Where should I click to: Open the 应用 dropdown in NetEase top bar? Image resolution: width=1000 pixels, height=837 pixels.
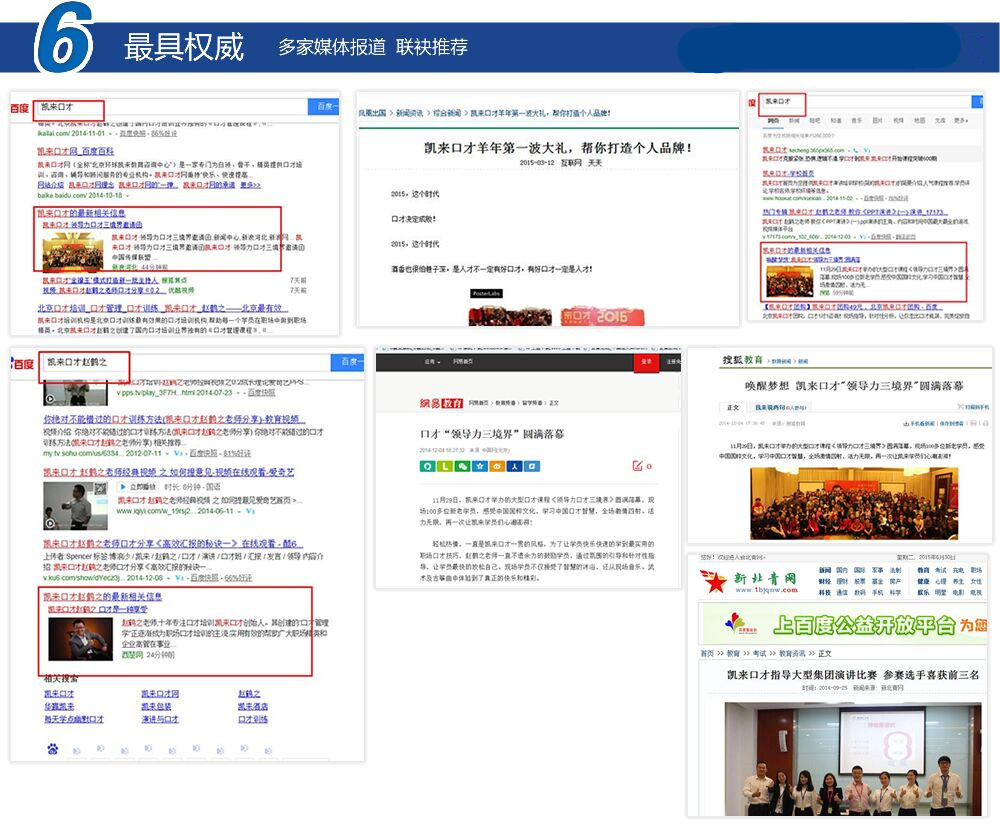(x=431, y=362)
